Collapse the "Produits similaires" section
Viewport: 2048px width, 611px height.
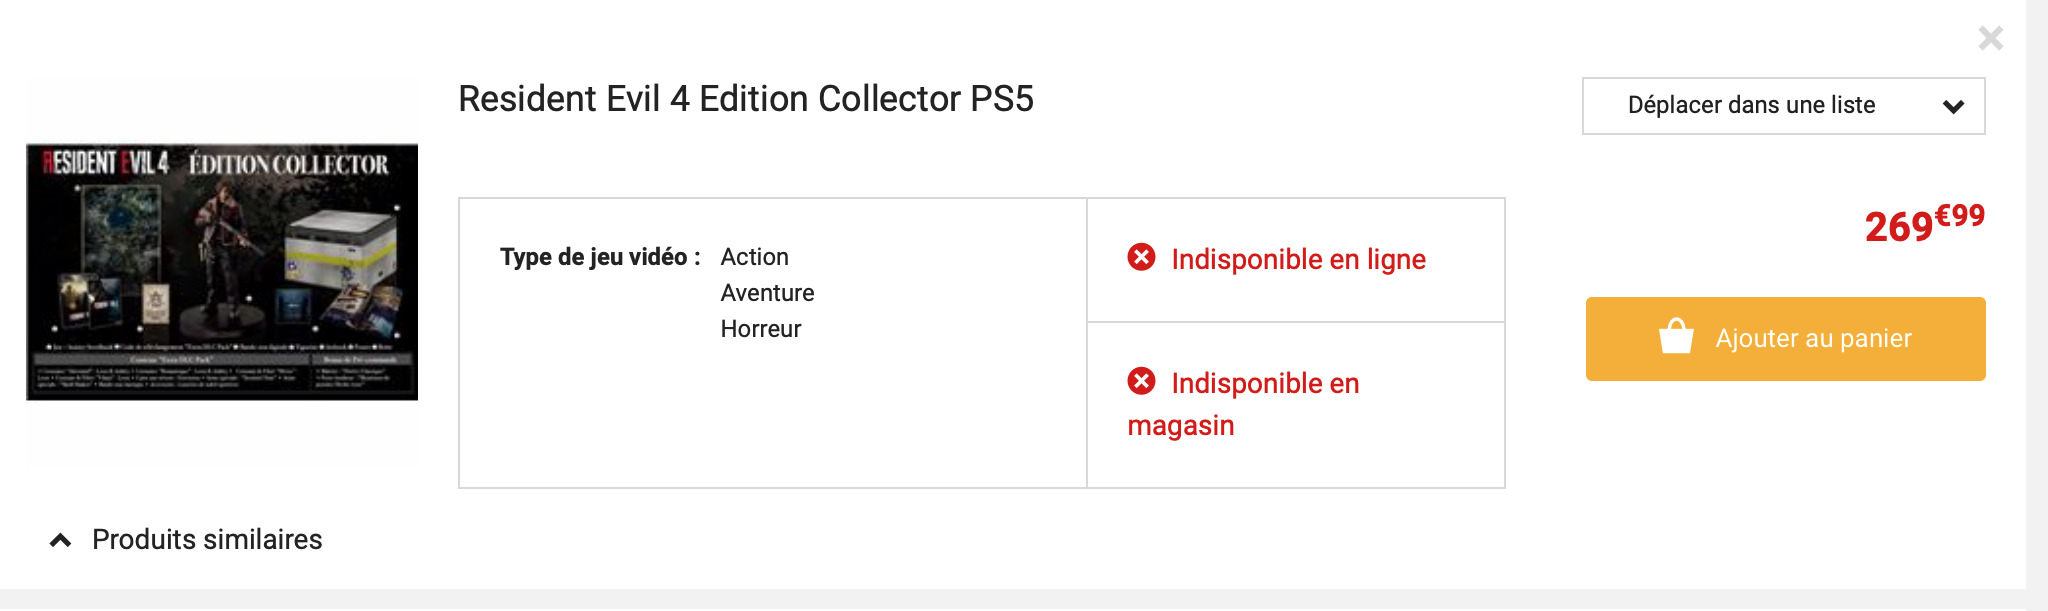point(207,540)
